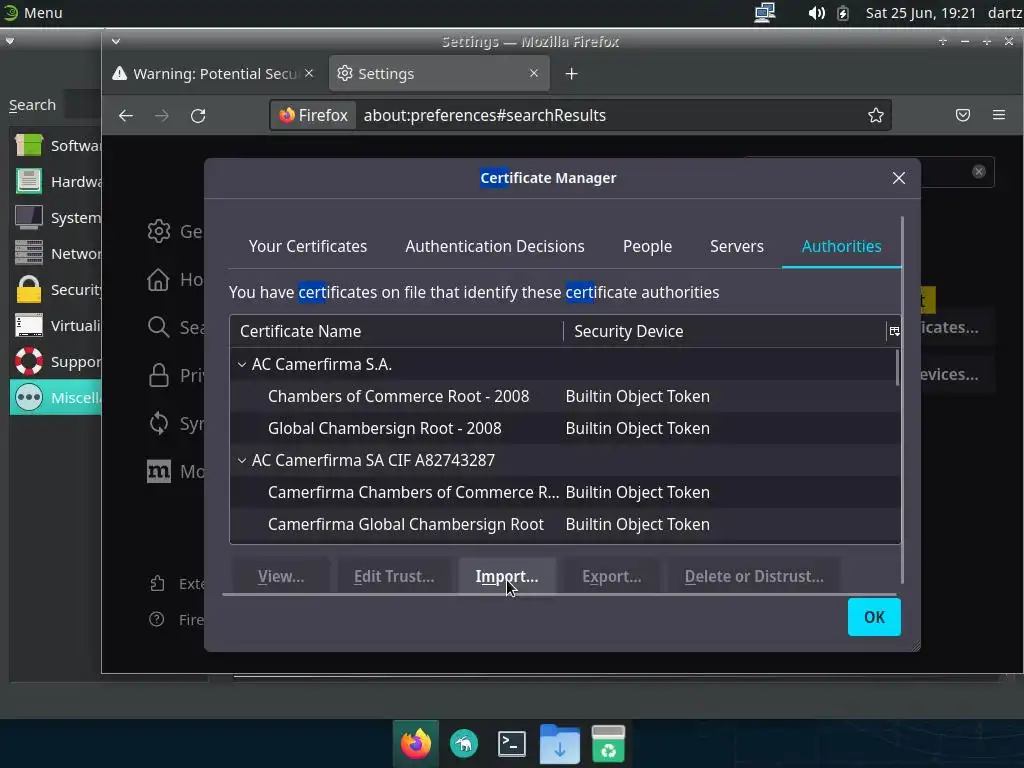
Task: Open the recycle bin dock icon
Action: point(608,744)
